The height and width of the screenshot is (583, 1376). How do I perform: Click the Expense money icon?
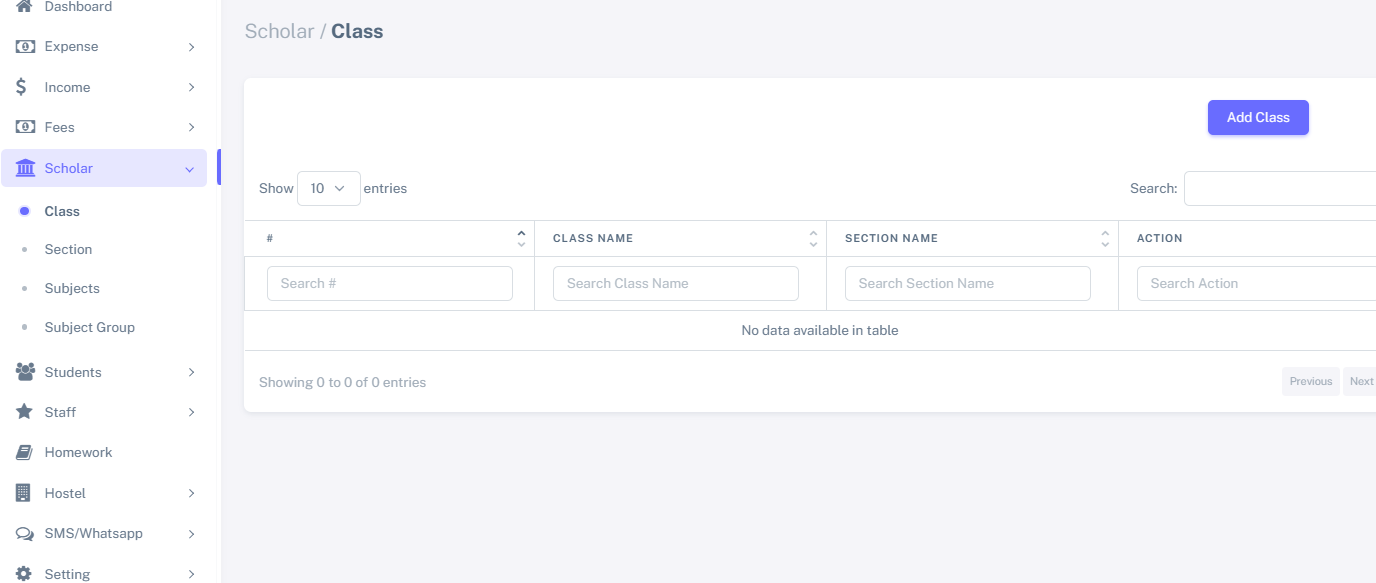pyautogui.click(x=25, y=47)
